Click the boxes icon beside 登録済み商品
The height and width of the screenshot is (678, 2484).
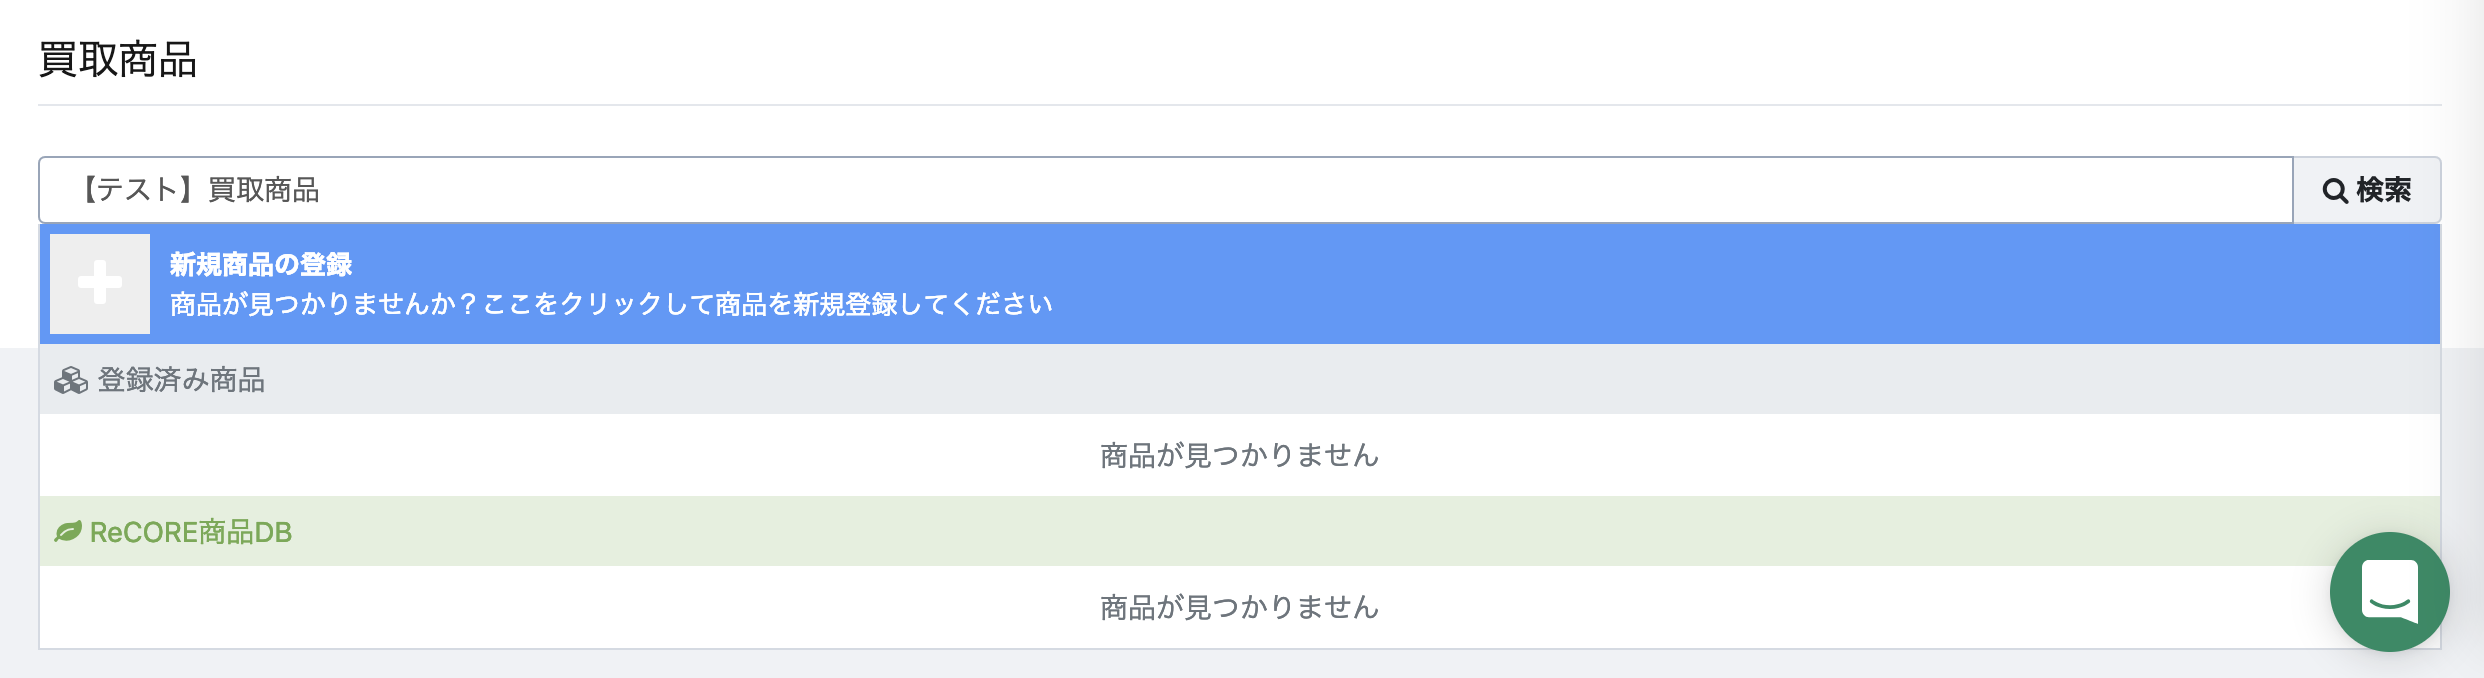coord(71,380)
